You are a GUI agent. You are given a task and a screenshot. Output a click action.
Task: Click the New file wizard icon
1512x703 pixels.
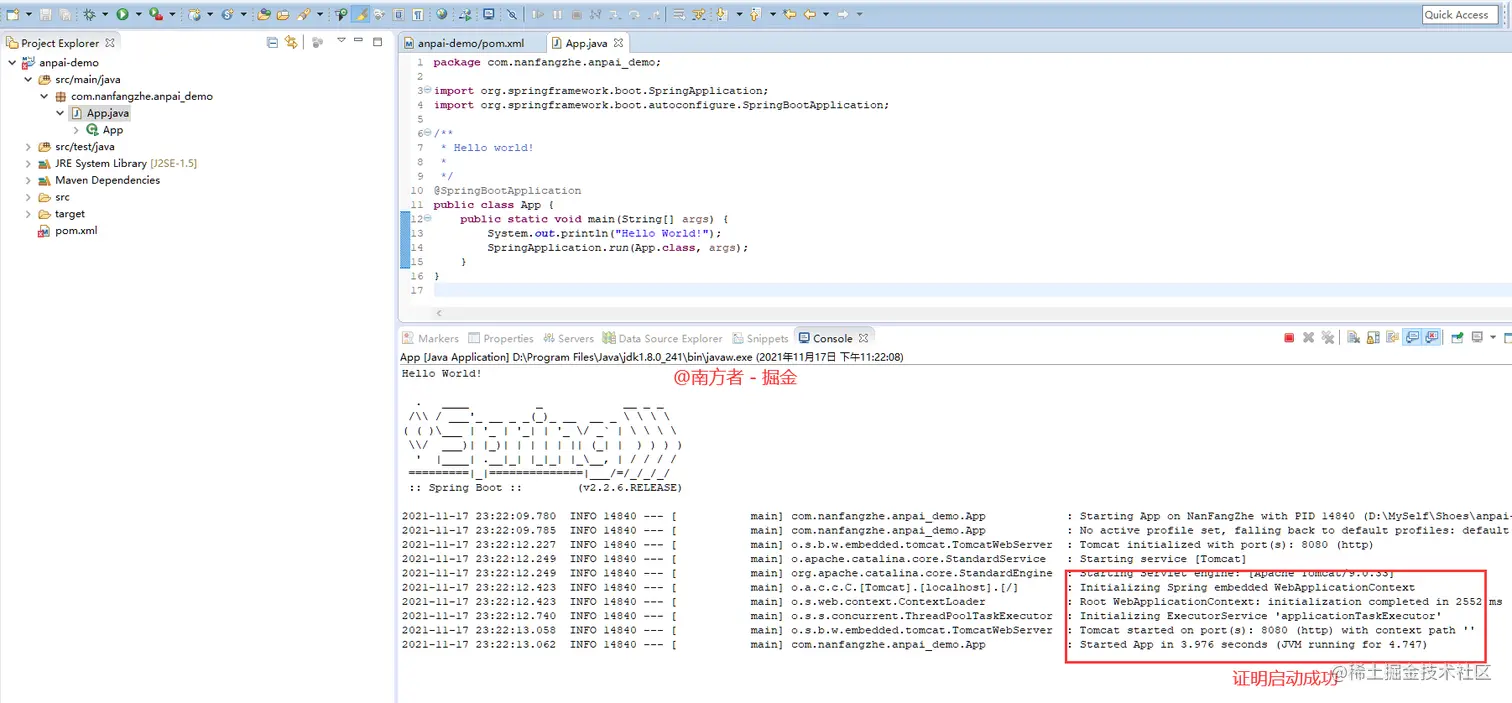click(x=12, y=14)
